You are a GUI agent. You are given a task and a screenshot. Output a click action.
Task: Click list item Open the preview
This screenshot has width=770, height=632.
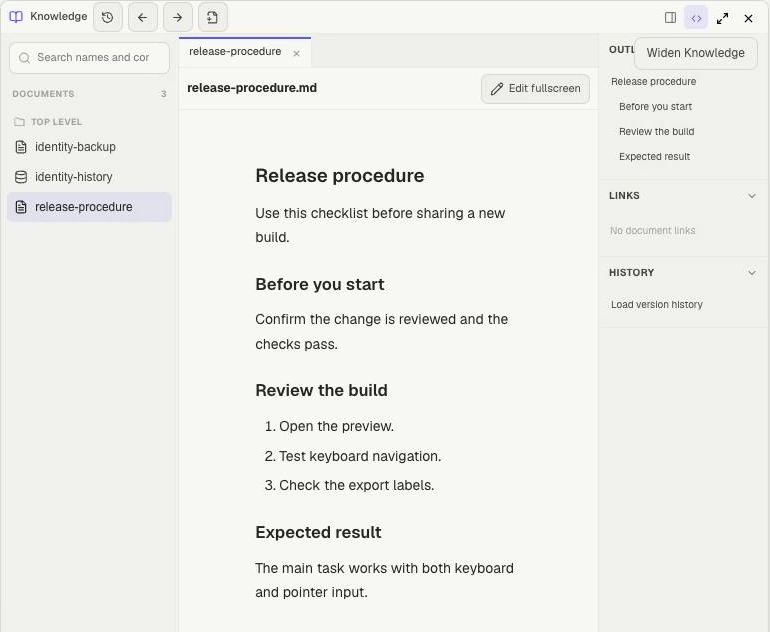click(x=336, y=426)
